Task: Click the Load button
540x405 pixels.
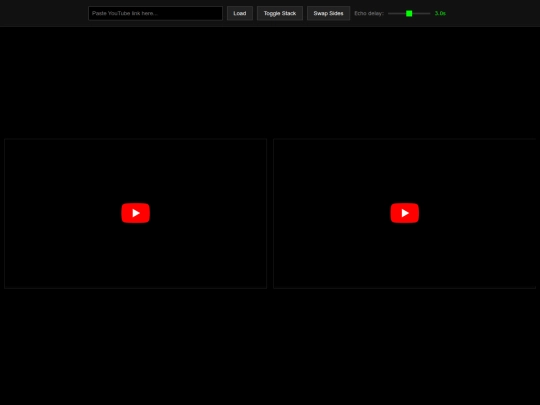Action: [x=240, y=13]
